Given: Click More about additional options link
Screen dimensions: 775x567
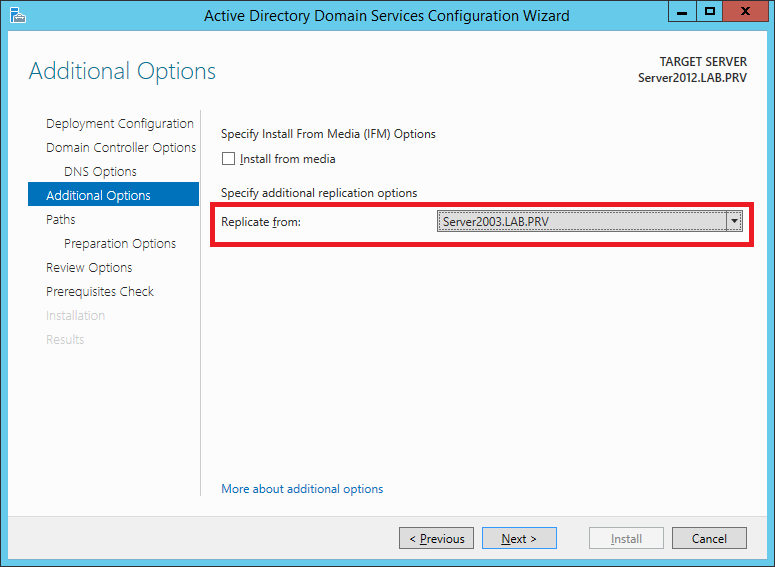Looking at the screenshot, I should [302, 489].
